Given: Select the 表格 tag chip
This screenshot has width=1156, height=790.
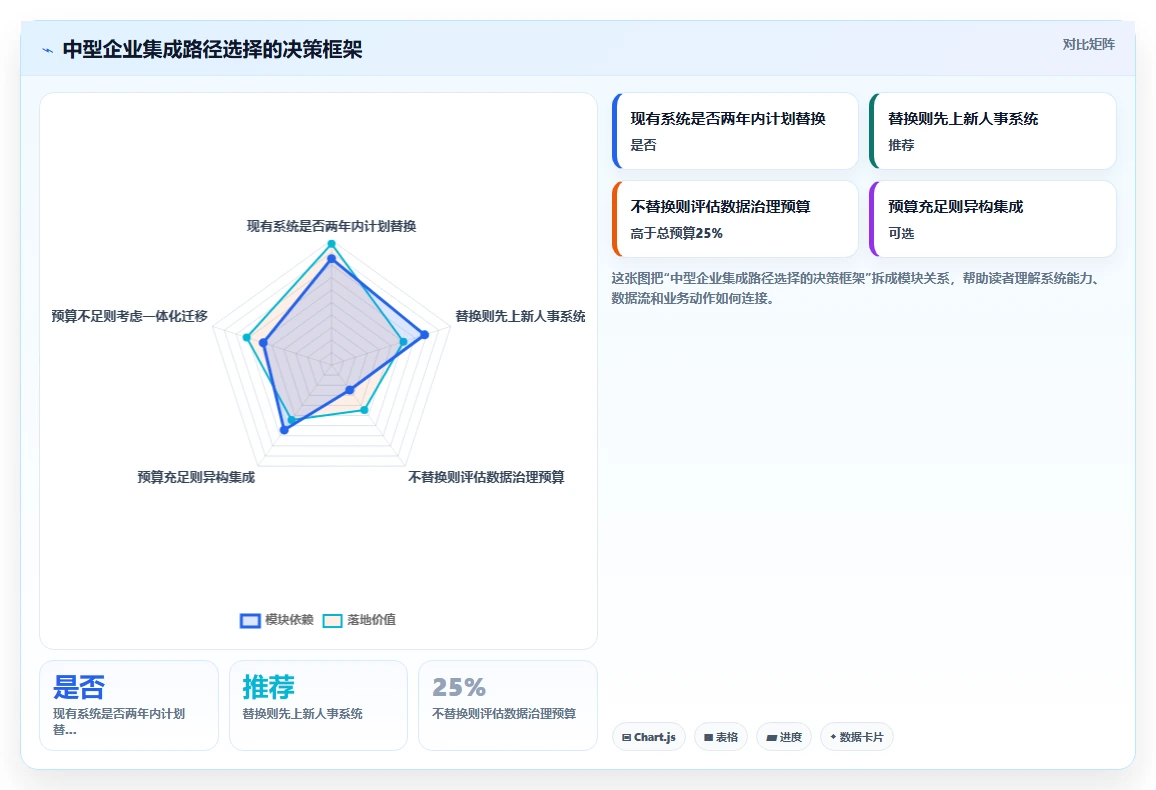Looking at the screenshot, I should tap(721, 737).
